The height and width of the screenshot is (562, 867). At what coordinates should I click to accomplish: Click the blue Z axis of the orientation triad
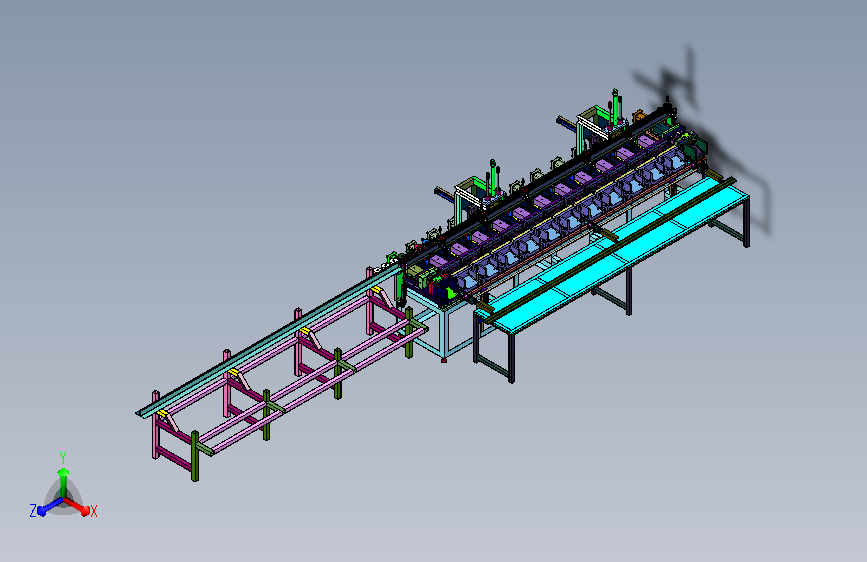[x=50, y=506]
